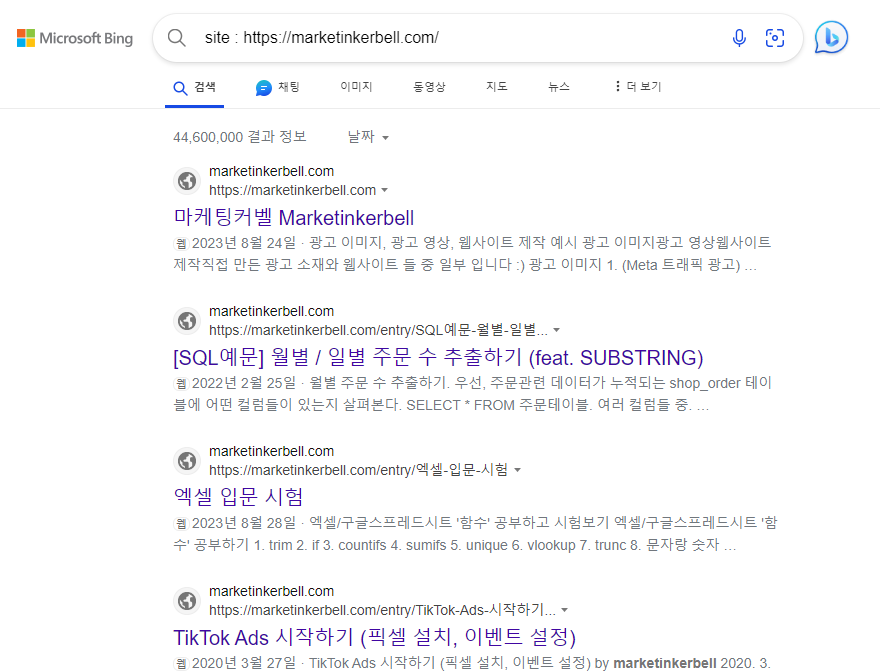
Task: Click the magnifying glass search icon
Action: click(177, 37)
